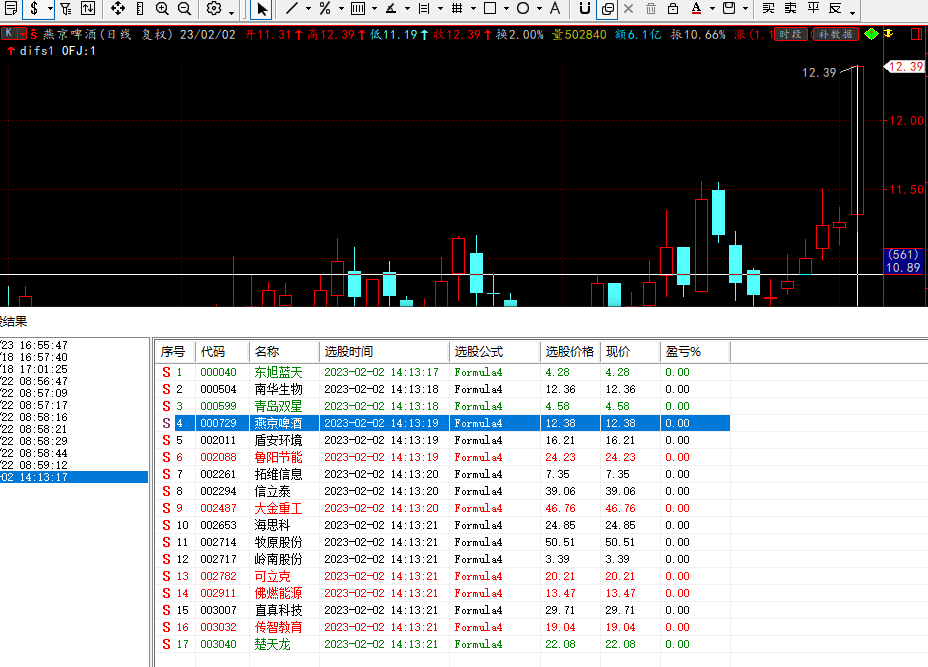Select the rectangle shape tool
This screenshot has width=928, height=667.
[490, 8]
